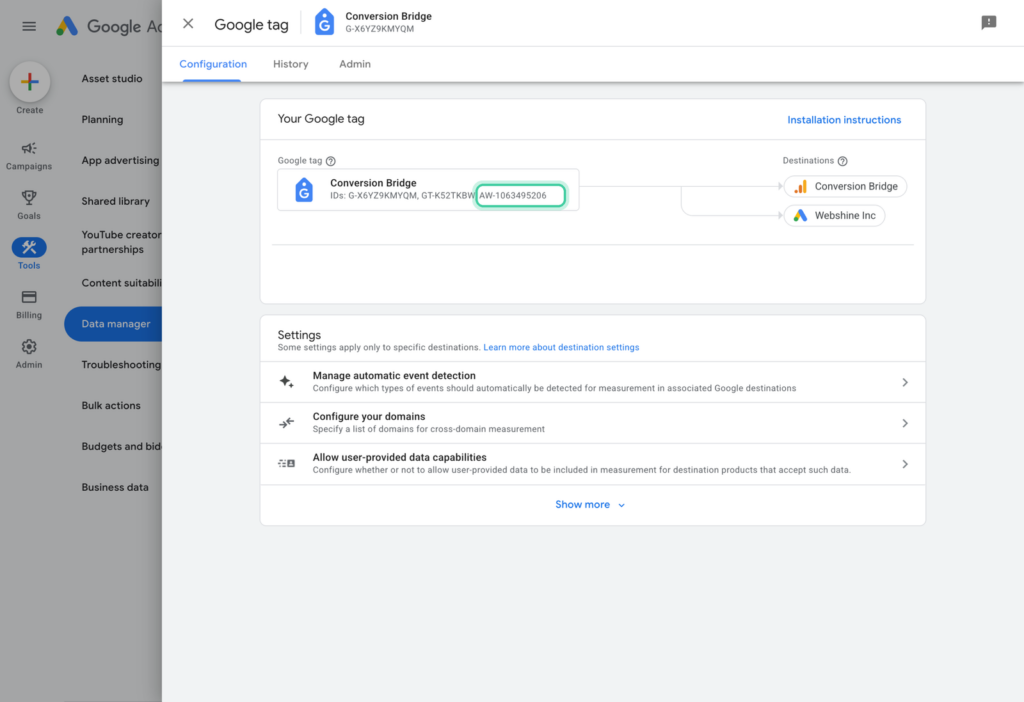This screenshot has height=702, width=1024.
Task: Click the sparkle icon for automatic event detection
Action: point(287,382)
